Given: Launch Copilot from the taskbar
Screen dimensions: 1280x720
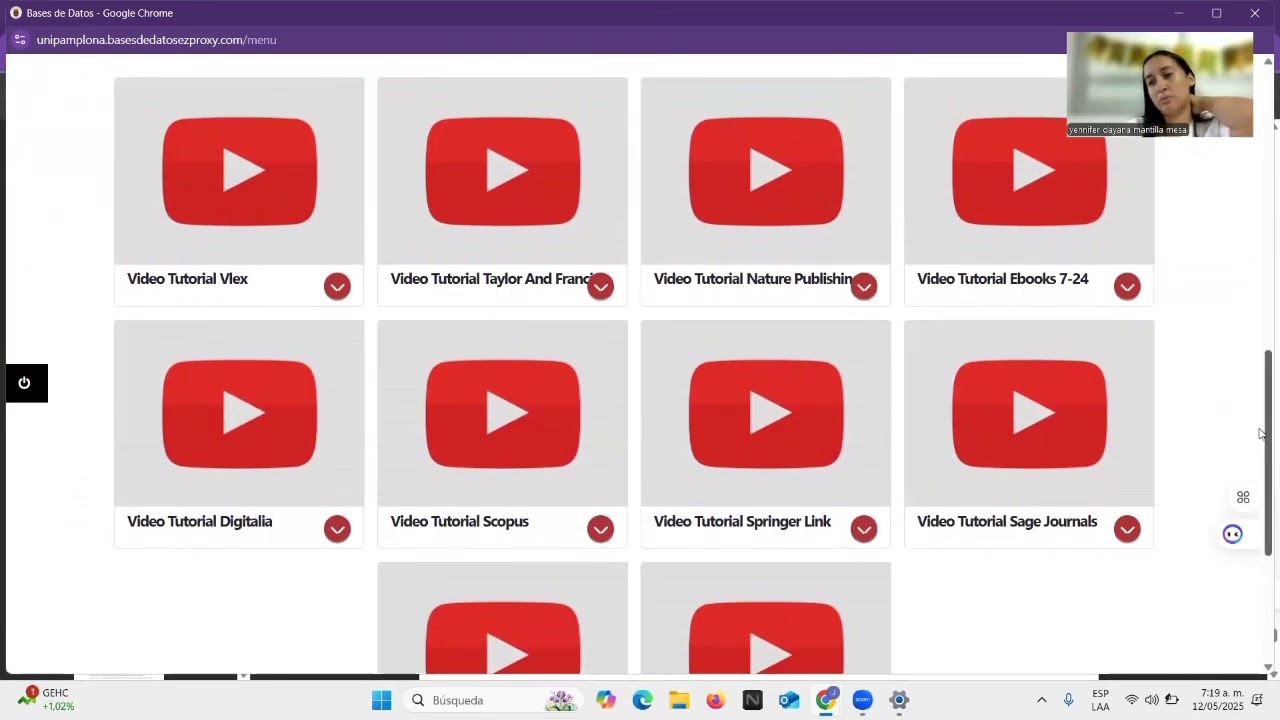Looking at the screenshot, I should click(x=606, y=700).
